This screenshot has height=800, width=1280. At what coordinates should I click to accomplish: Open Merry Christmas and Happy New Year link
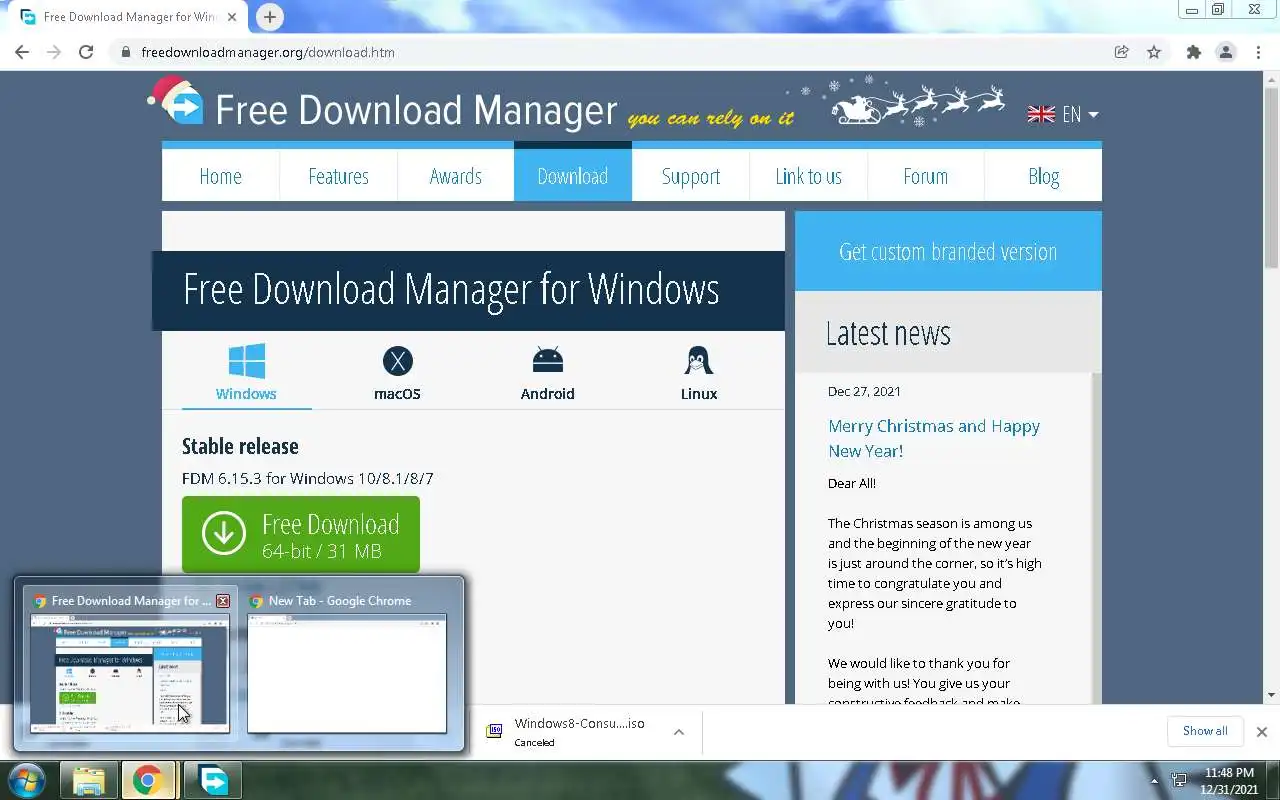point(934,438)
